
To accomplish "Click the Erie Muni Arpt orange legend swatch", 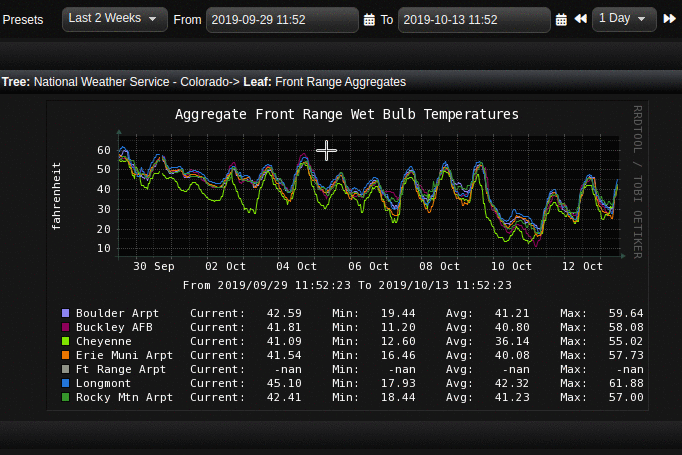I will [x=66, y=355].
